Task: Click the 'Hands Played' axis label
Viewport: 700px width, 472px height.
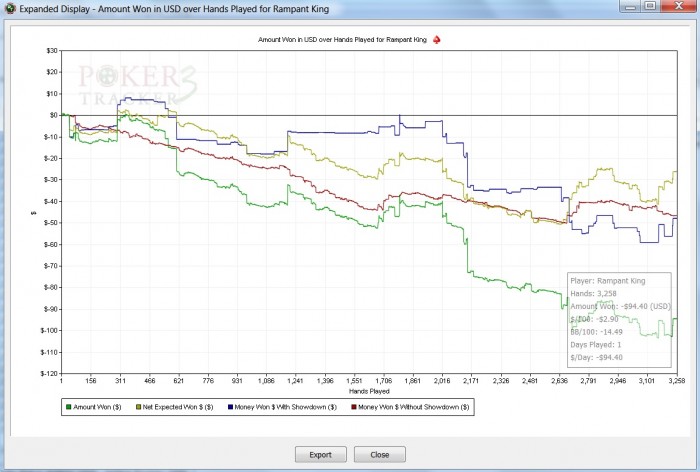Action: click(x=369, y=391)
